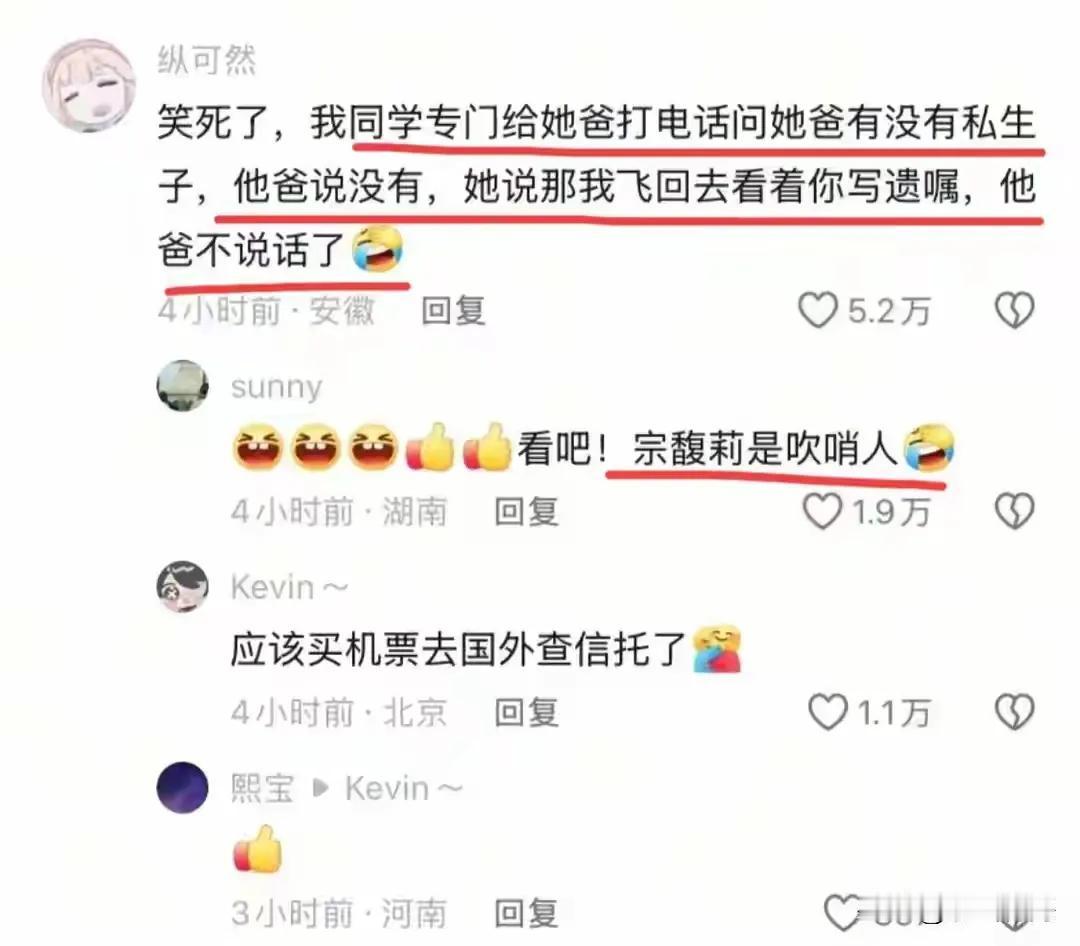This screenshot has width=1080, height=946.
Task: Open username sunny
Action: click(x=277, y=387)
